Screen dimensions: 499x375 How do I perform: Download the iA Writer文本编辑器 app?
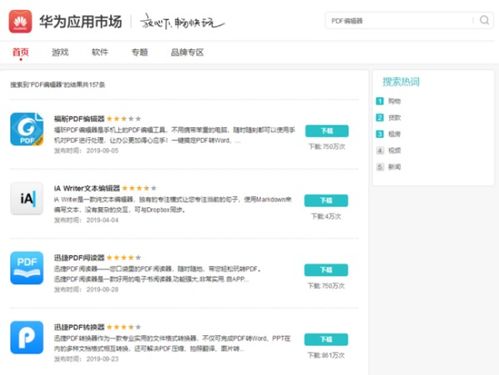pyautogui.click(x=326, y=200)
